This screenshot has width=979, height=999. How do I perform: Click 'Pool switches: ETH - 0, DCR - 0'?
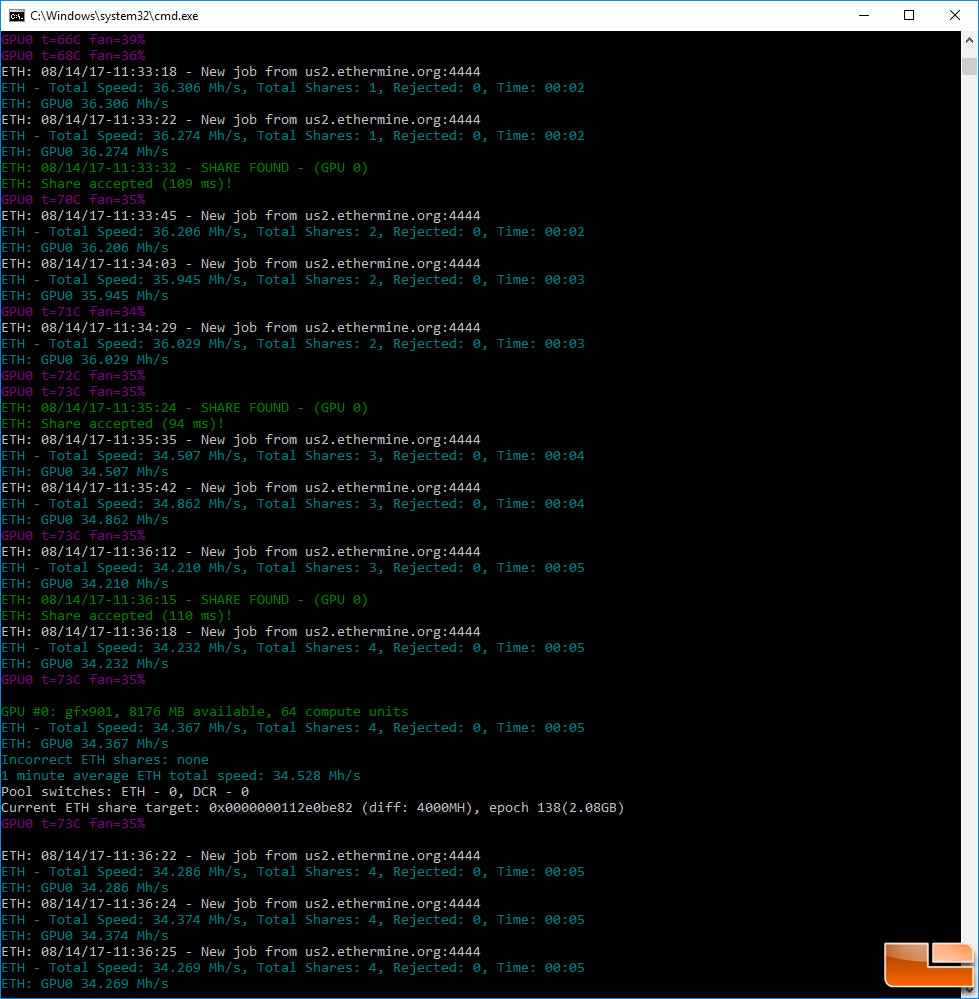[125, 791]
